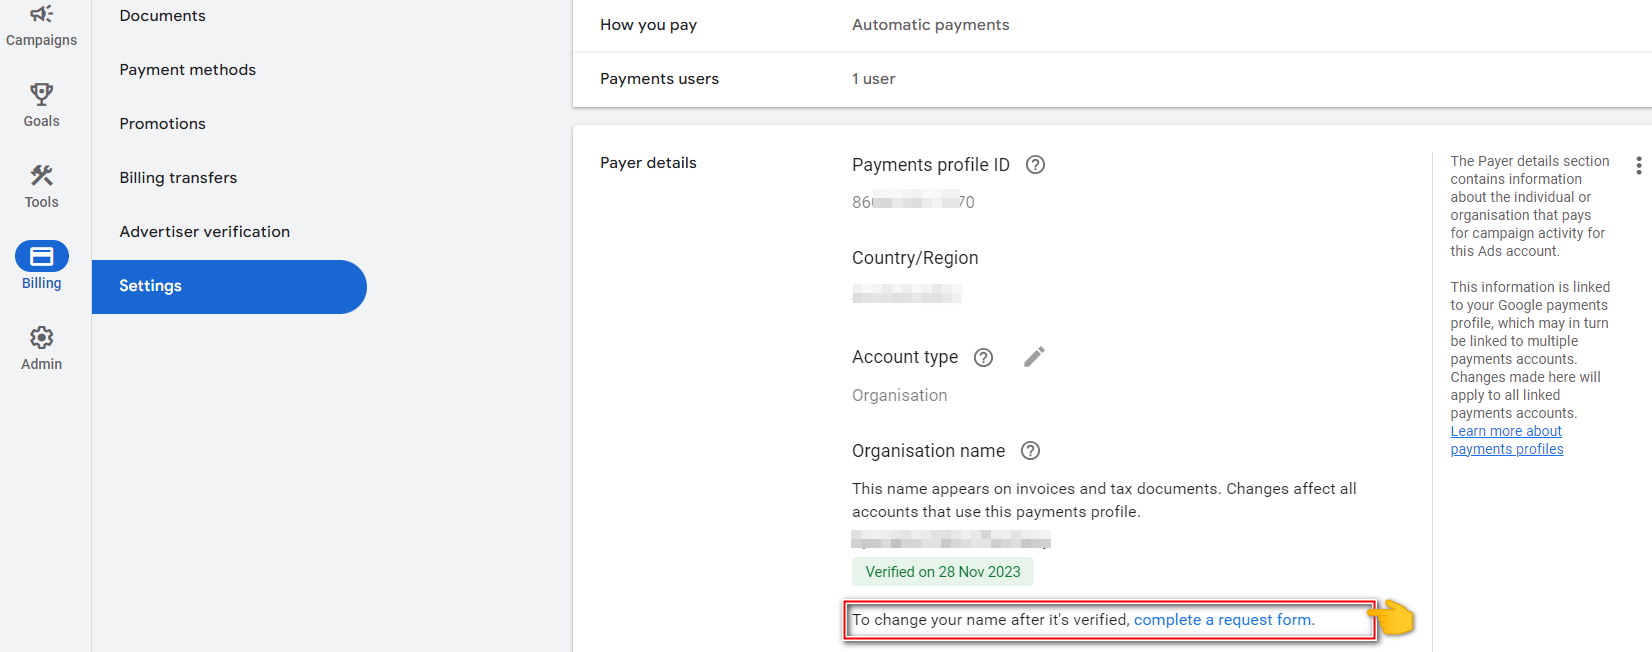Open the Payer details three-dot menu
Image resolution: width=1652 pixels, height=652 pixels.
click(x=1638, y=165)
